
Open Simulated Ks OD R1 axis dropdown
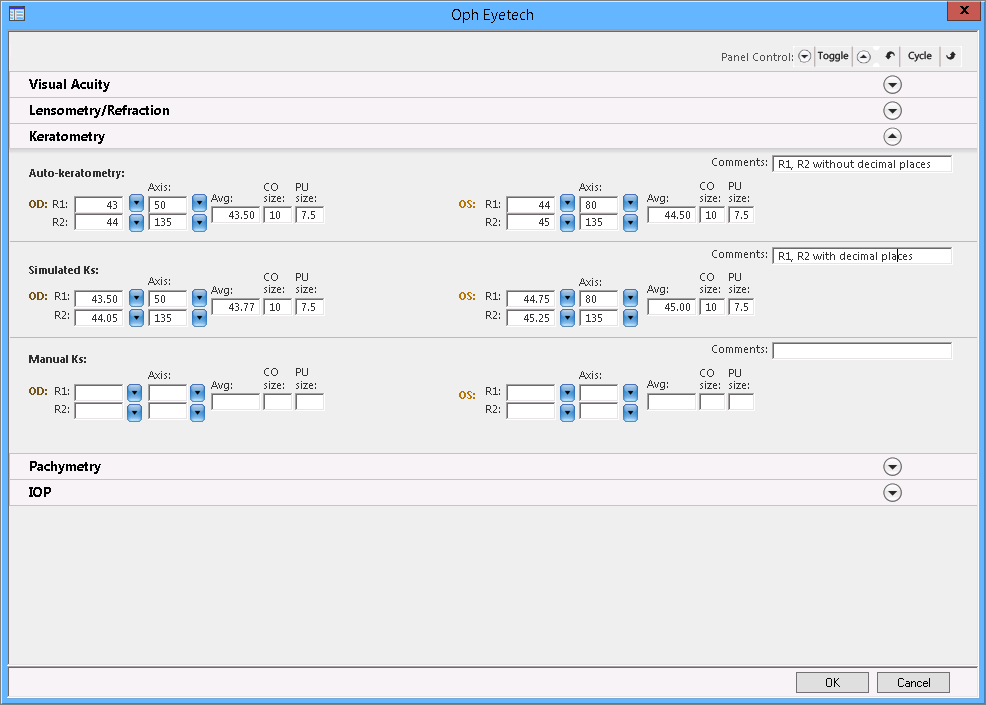pos(199,298)
